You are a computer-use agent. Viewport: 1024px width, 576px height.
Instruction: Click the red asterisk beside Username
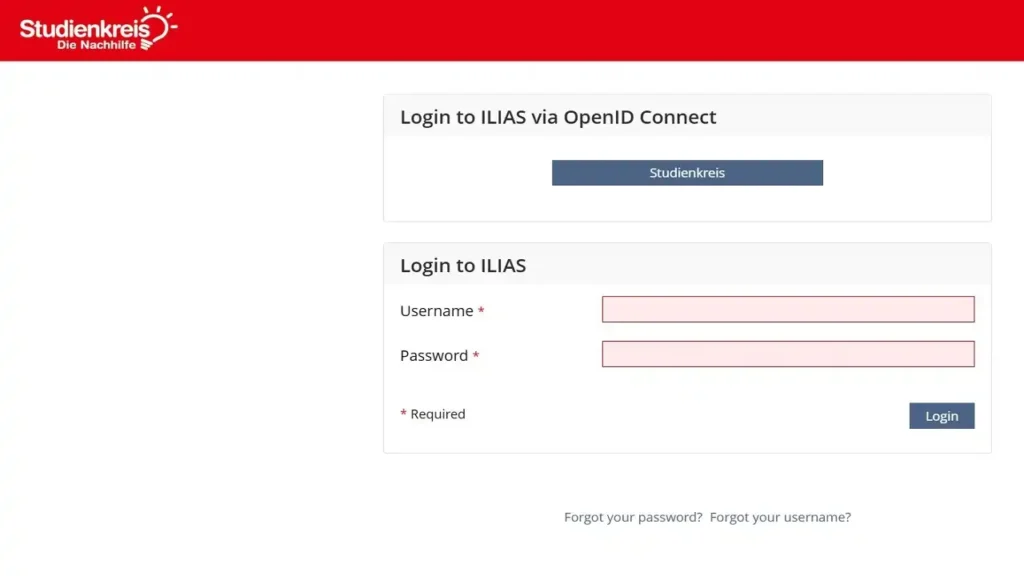coord(479,310)
